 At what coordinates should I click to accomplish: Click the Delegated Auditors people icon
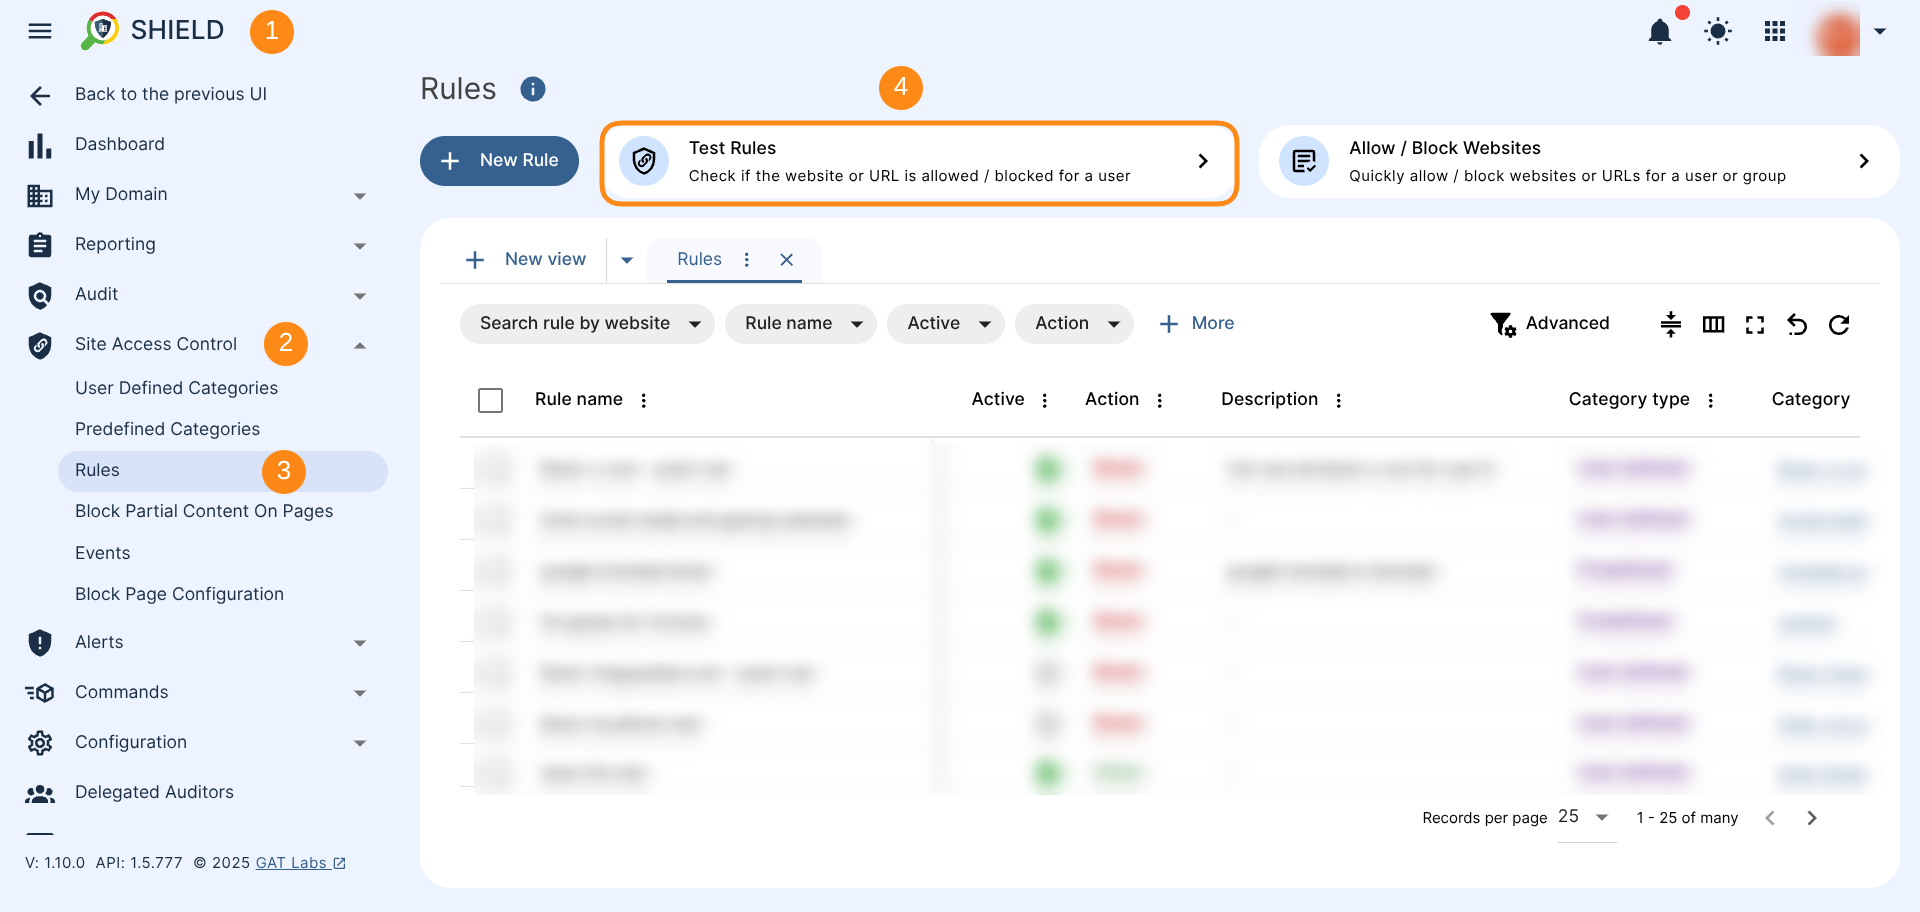(40, 794)
